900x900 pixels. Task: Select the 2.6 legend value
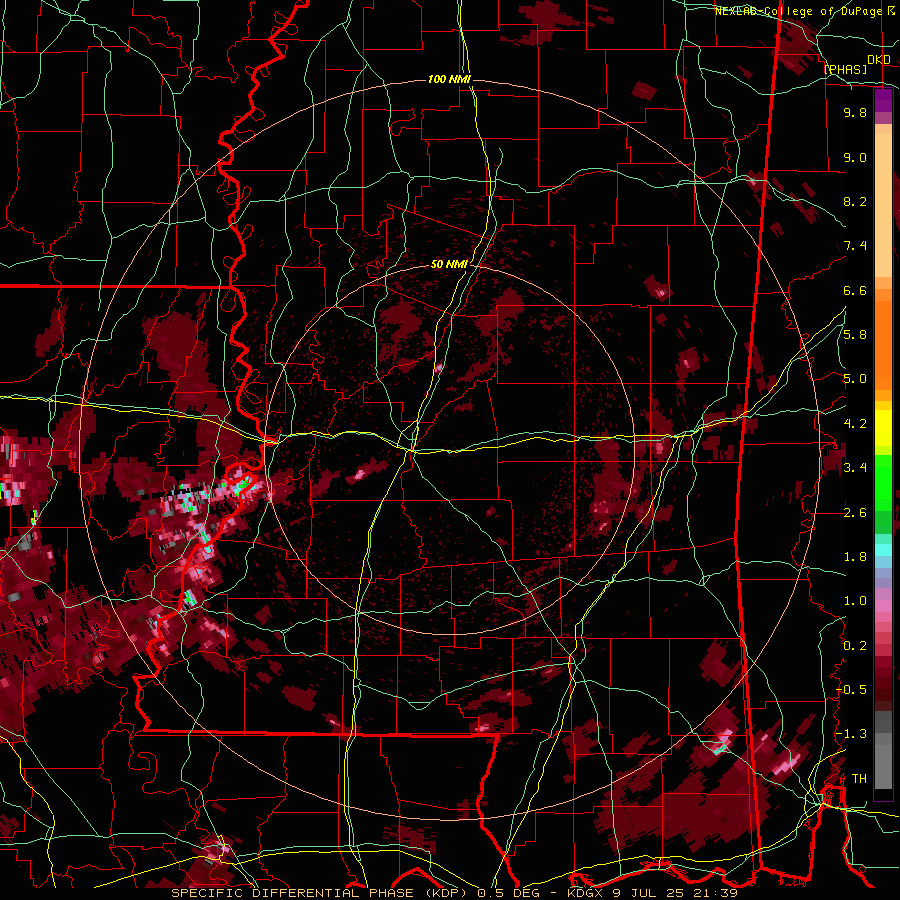(x=855, y=513)
